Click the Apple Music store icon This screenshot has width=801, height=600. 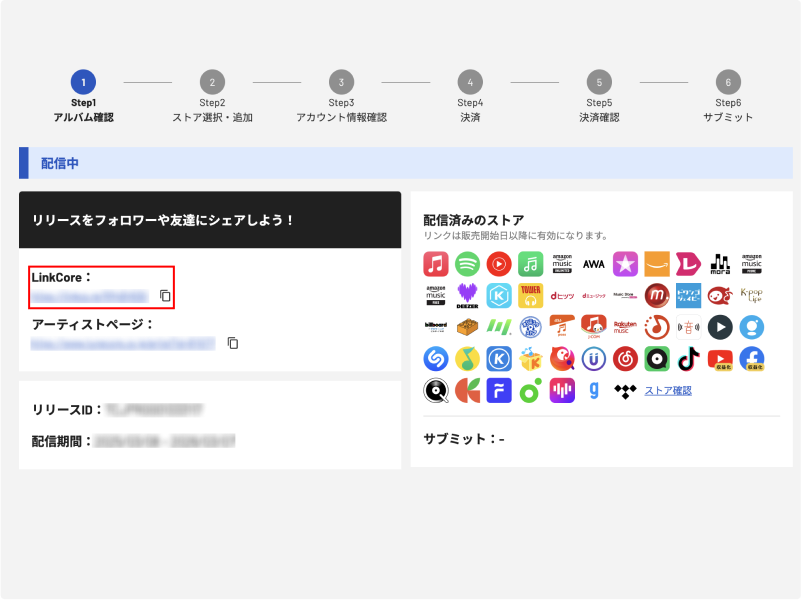click(435, 264)
